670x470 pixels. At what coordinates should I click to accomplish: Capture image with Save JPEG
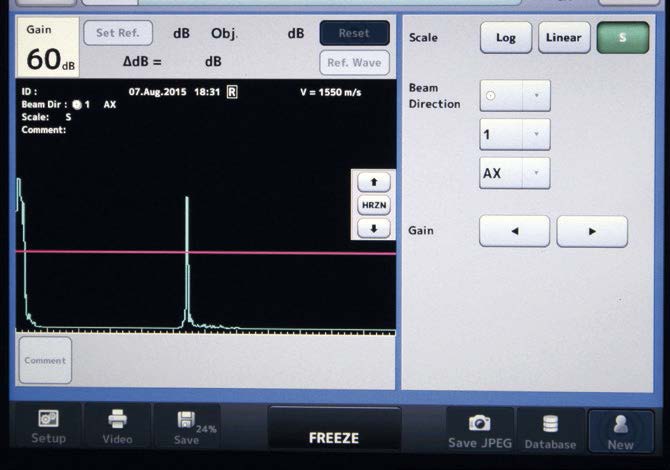point(478,430)
